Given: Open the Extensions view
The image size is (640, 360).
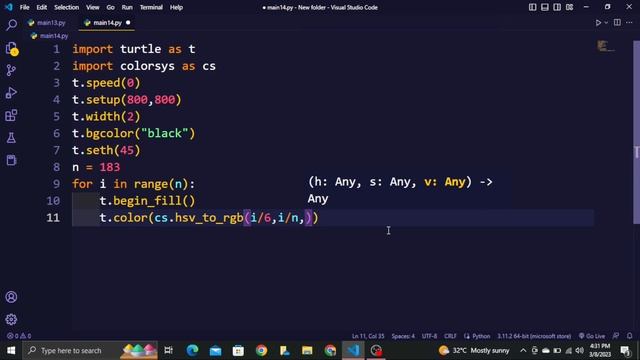Looking at the screenshot, I should point(11,116).
